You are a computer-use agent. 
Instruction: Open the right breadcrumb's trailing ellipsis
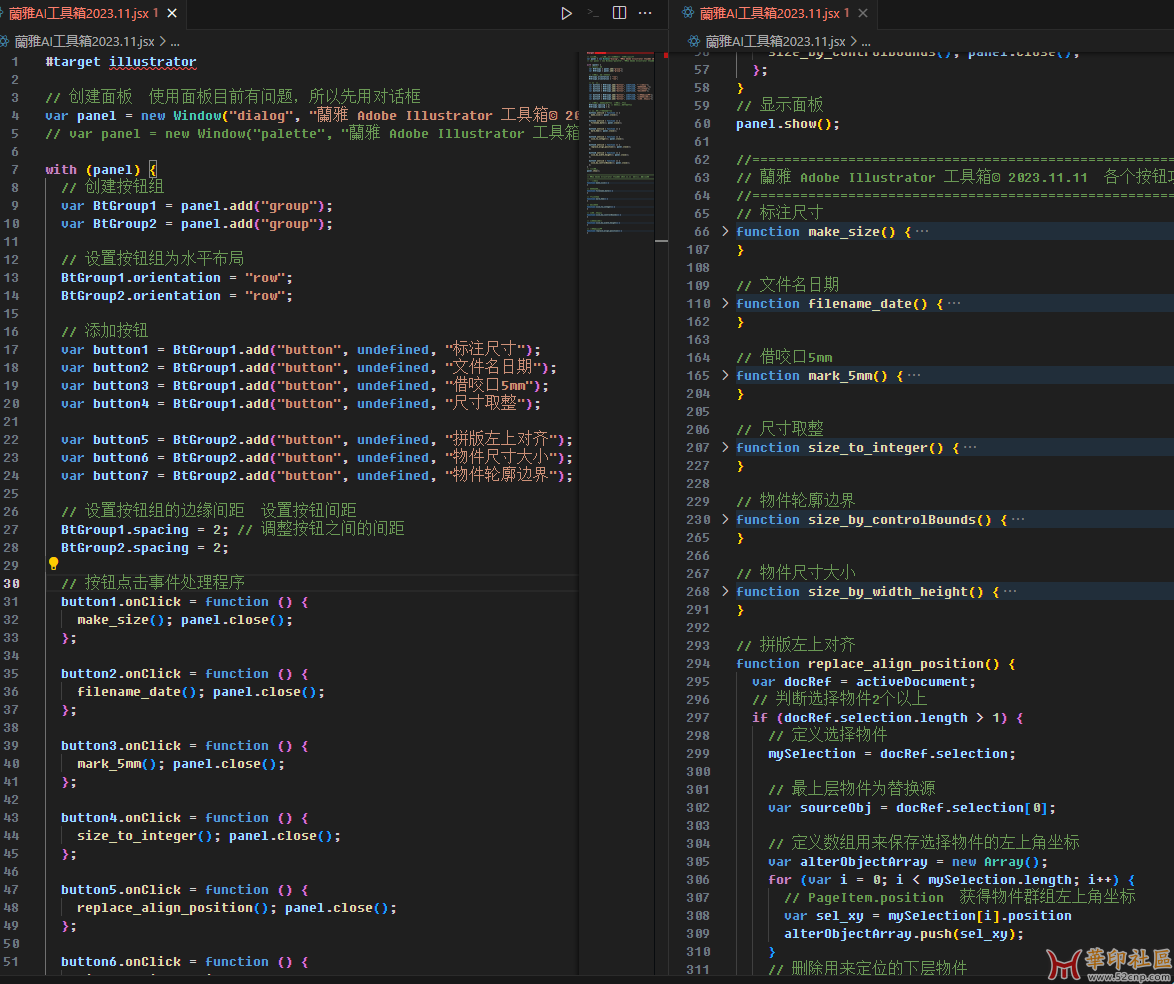[866, 42]
